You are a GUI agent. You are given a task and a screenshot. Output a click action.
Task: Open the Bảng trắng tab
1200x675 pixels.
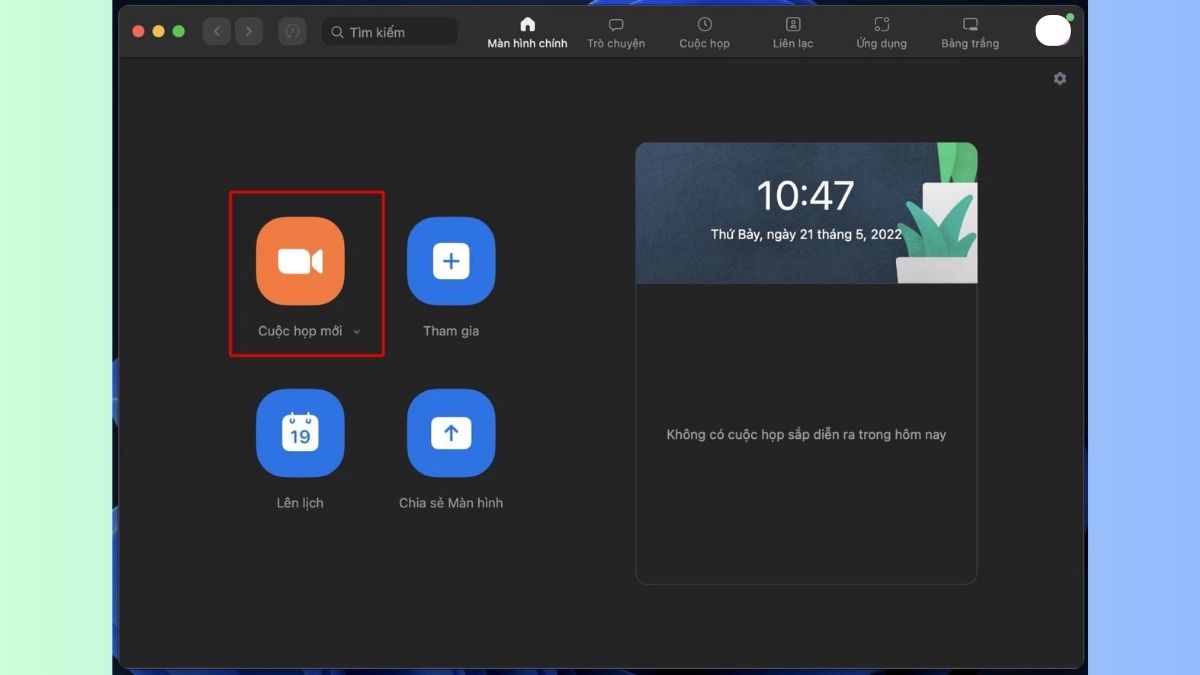point(970,32)
